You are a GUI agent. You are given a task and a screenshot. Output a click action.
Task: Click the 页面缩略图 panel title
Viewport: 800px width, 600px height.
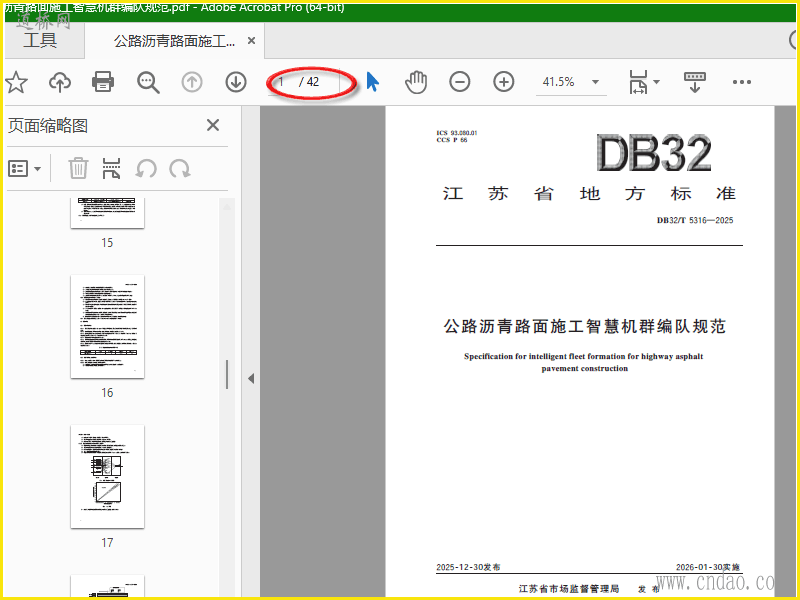tap(48, 126)
